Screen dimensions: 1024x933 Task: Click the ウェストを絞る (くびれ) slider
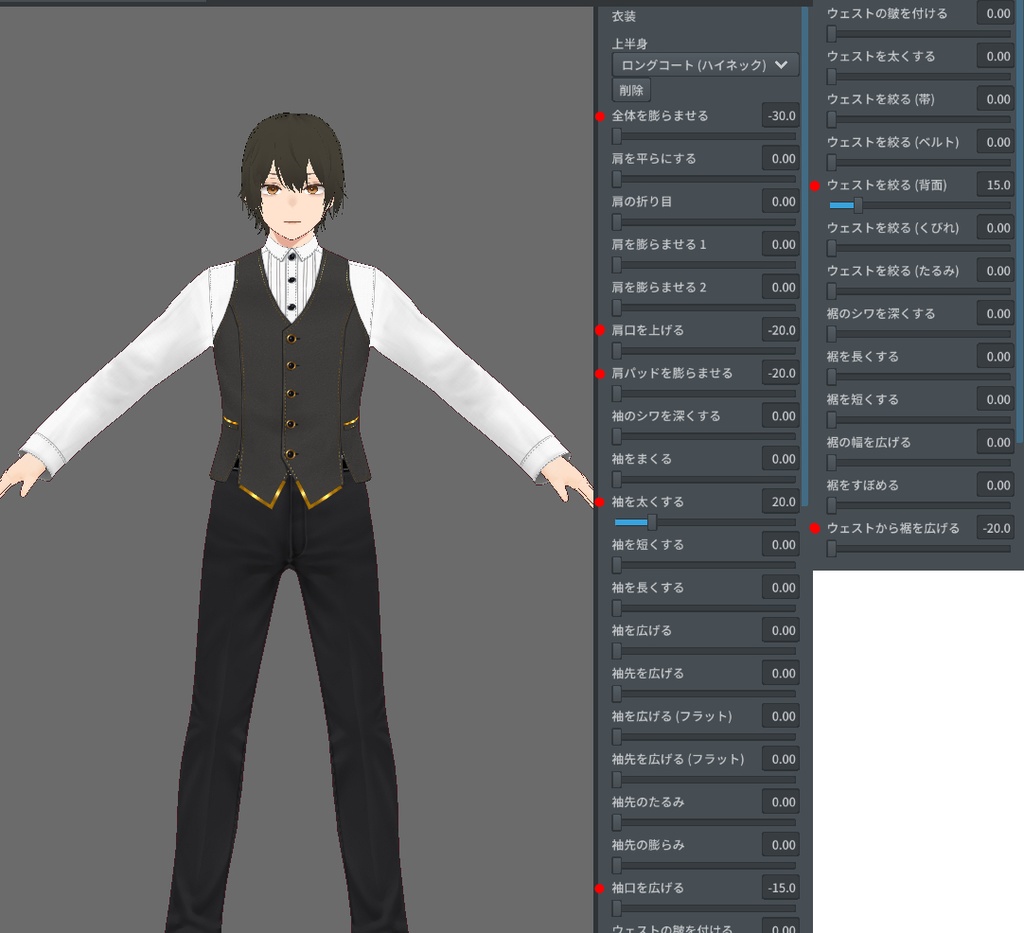point(919,249)
